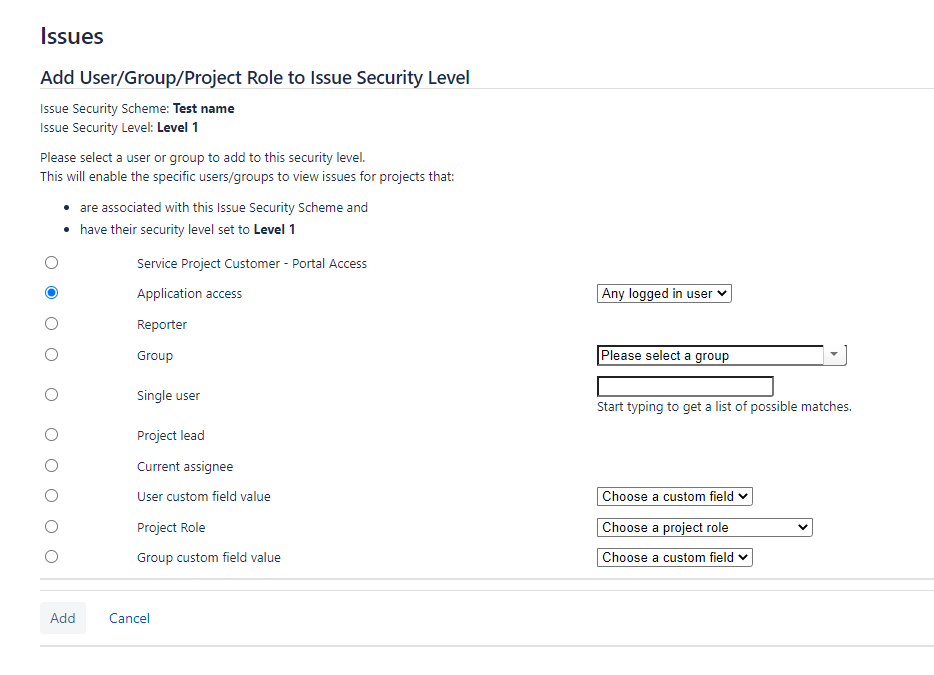Choose the Reporter radio button
934x675 pixels.
pos(52,324)
